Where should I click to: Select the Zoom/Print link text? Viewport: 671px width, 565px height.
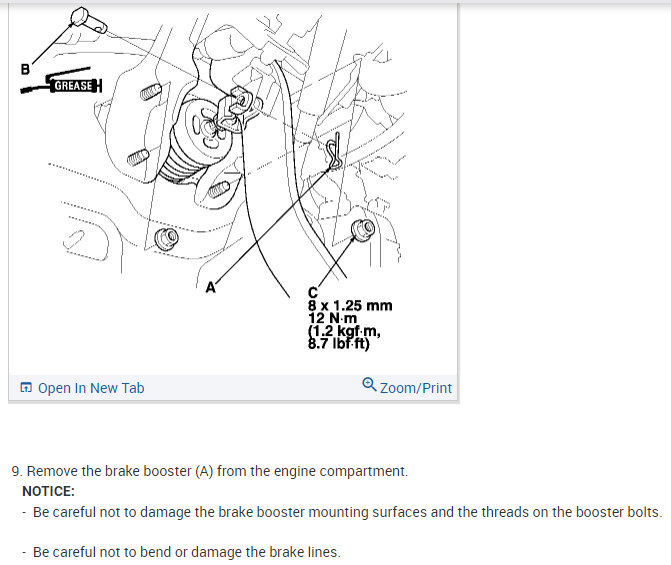coord(416,388)
